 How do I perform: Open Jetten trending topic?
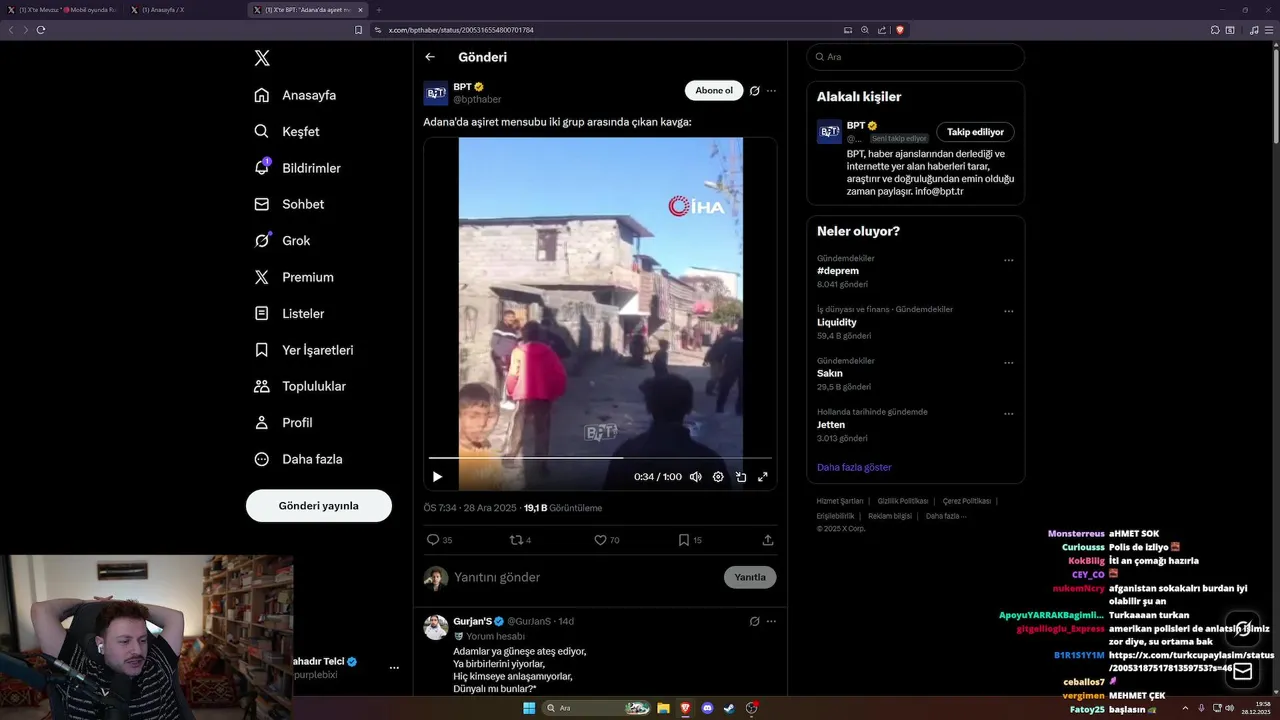tap(831, 424)
